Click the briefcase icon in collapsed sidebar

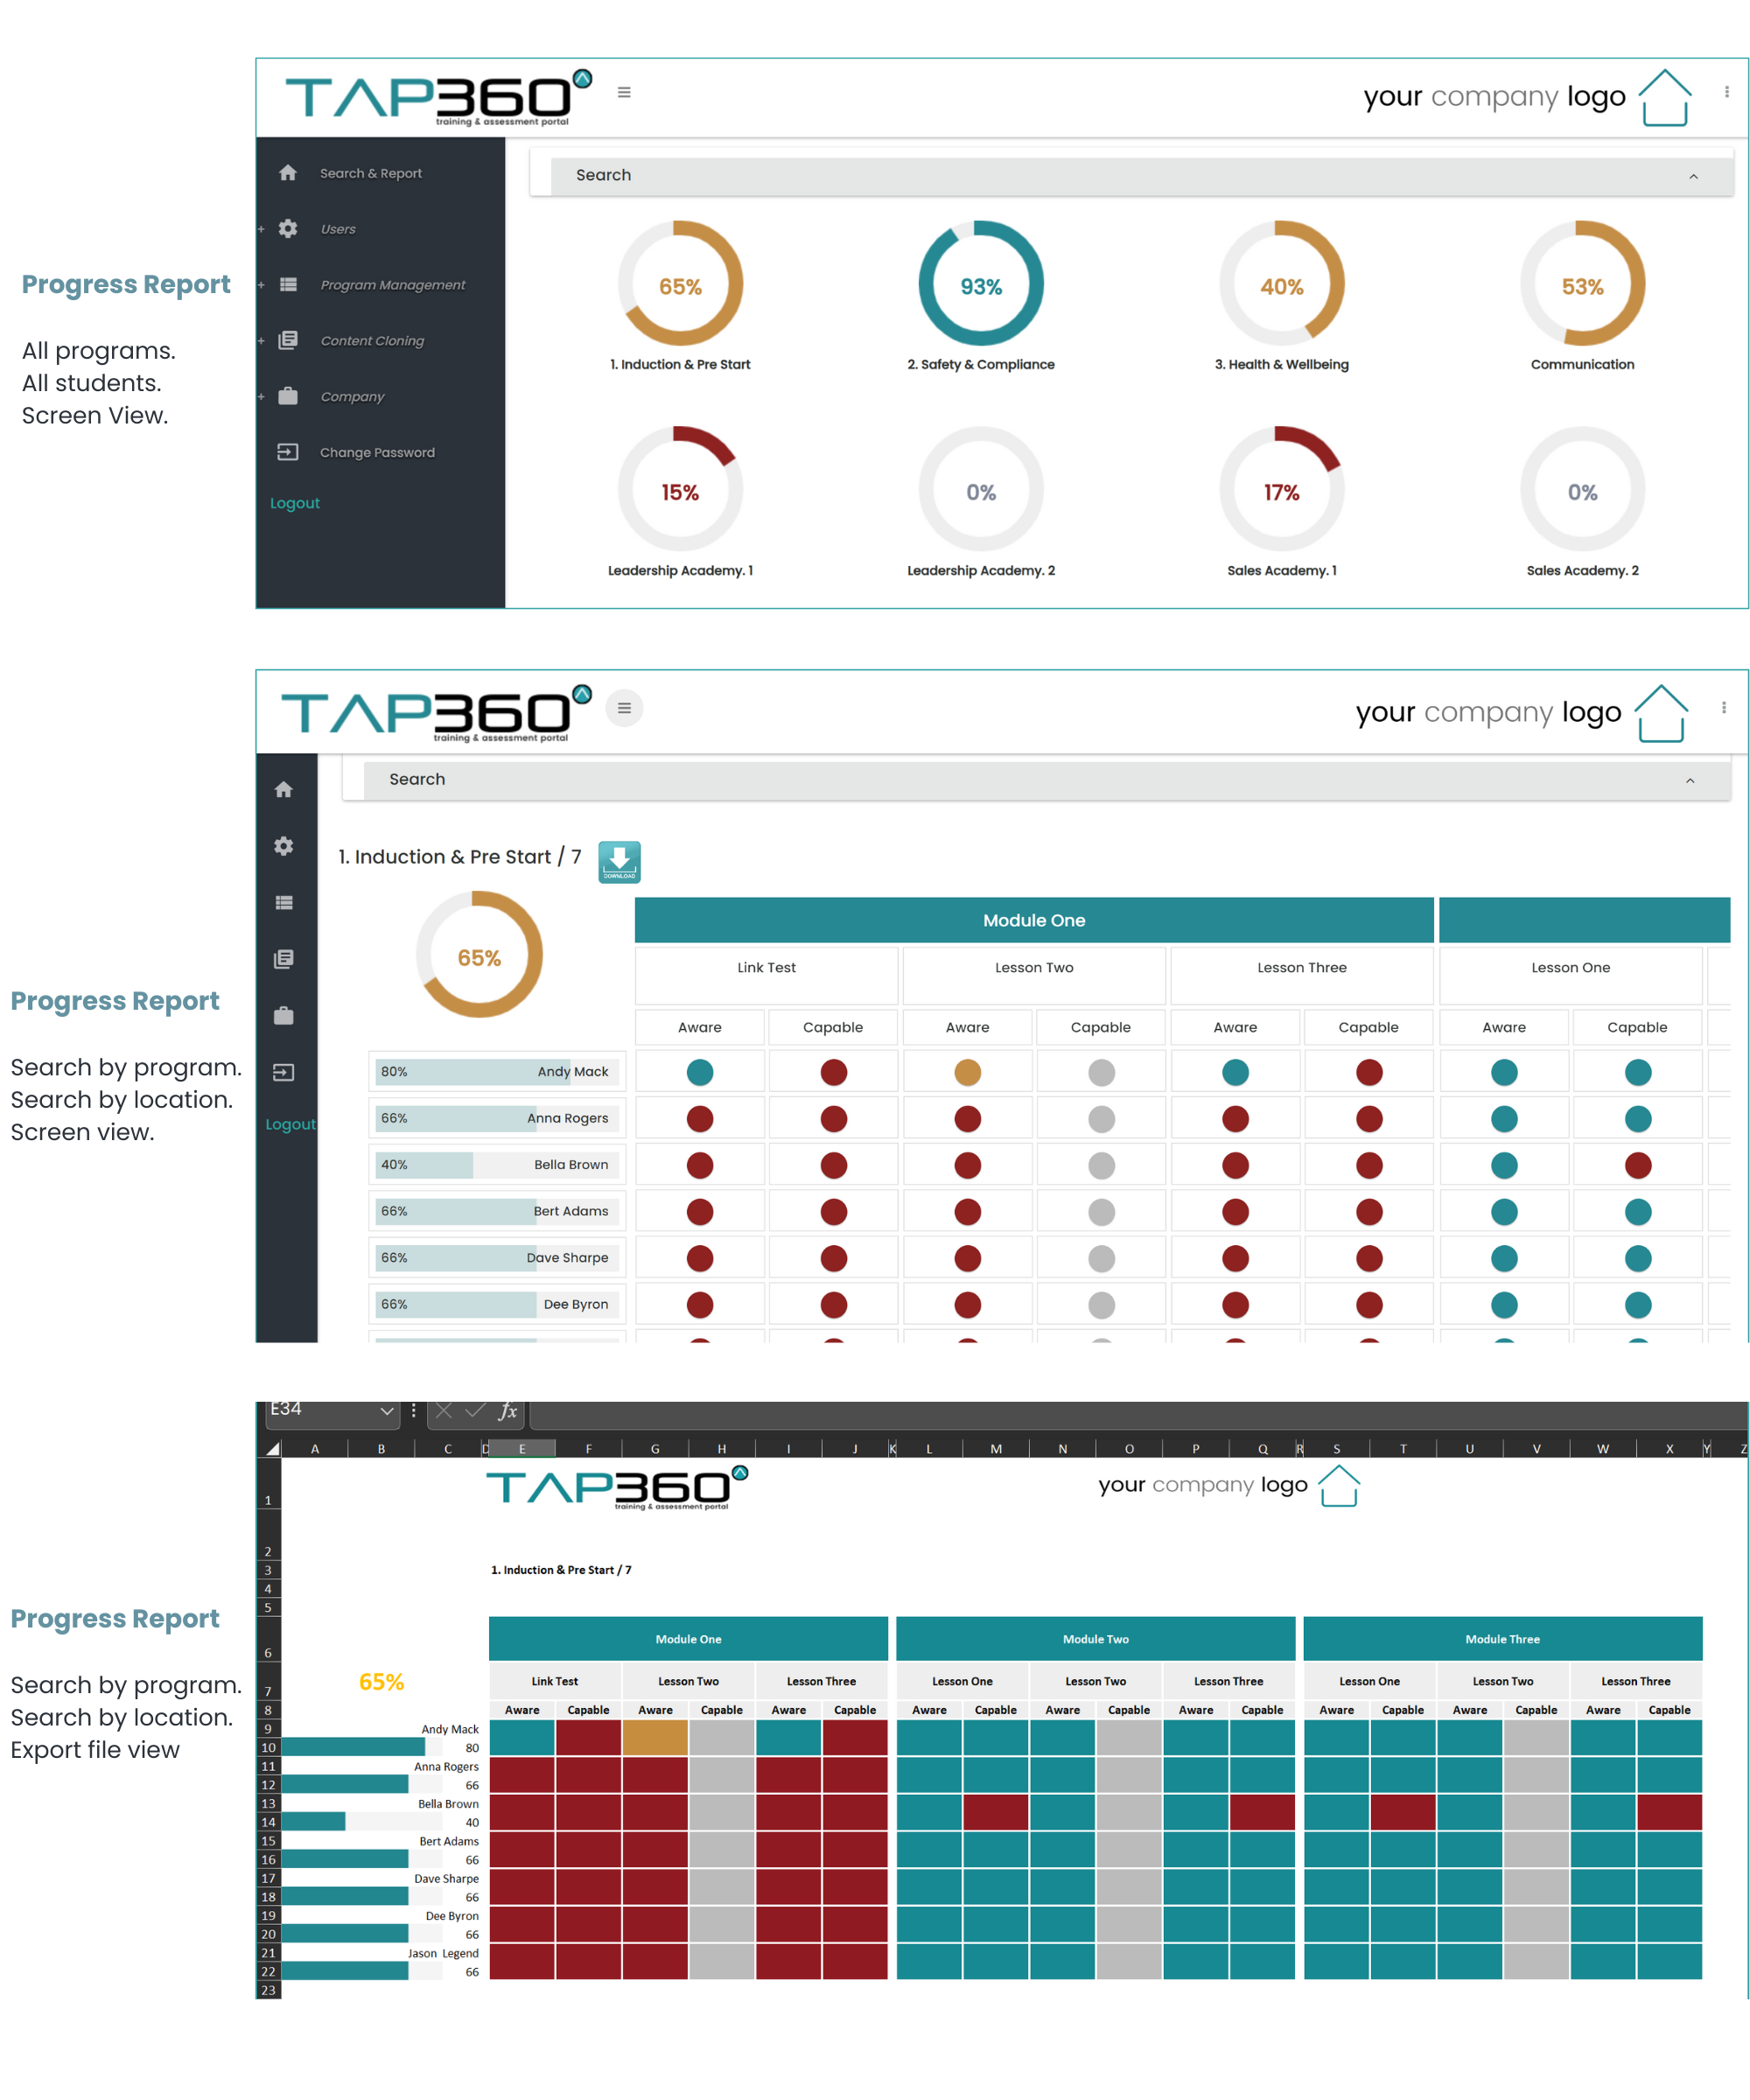pyautogui.click(x=284, y=1016)
